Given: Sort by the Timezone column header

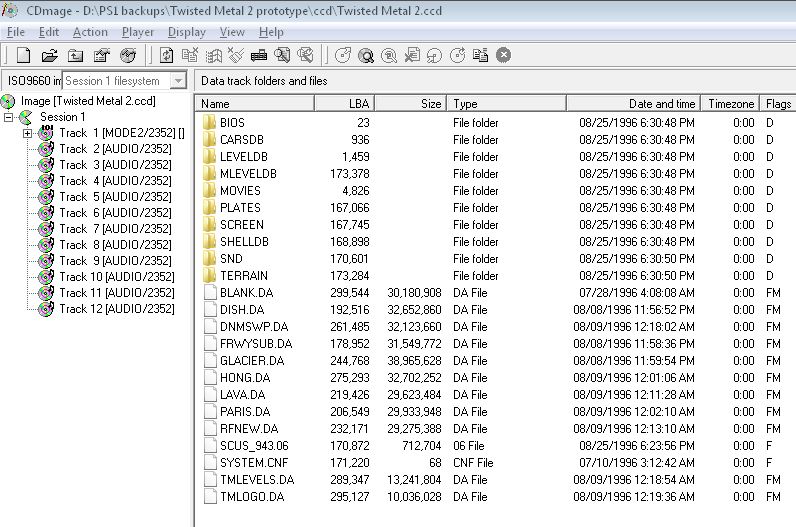Looking at the screenshot, I should click(730, 104).
